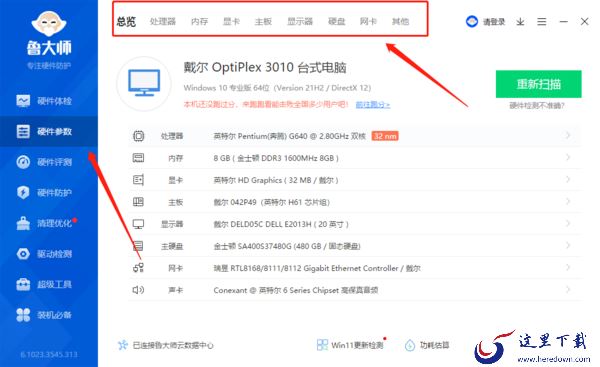Click the 主板 motherboard row icon
Screen dimensions: 600x367
click(x=139, y=202)
